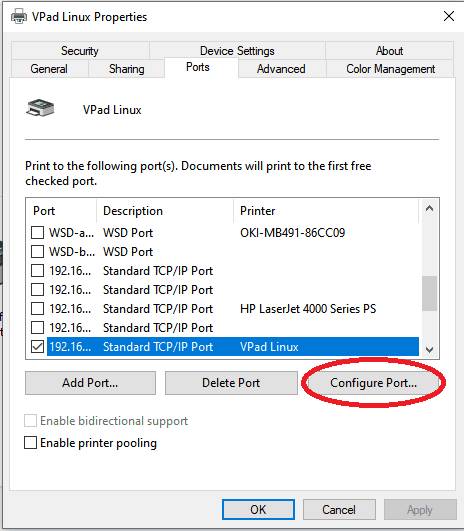
Task: Go to the Color Management tab
Action: pyautogui.click(x=390, y=69)
